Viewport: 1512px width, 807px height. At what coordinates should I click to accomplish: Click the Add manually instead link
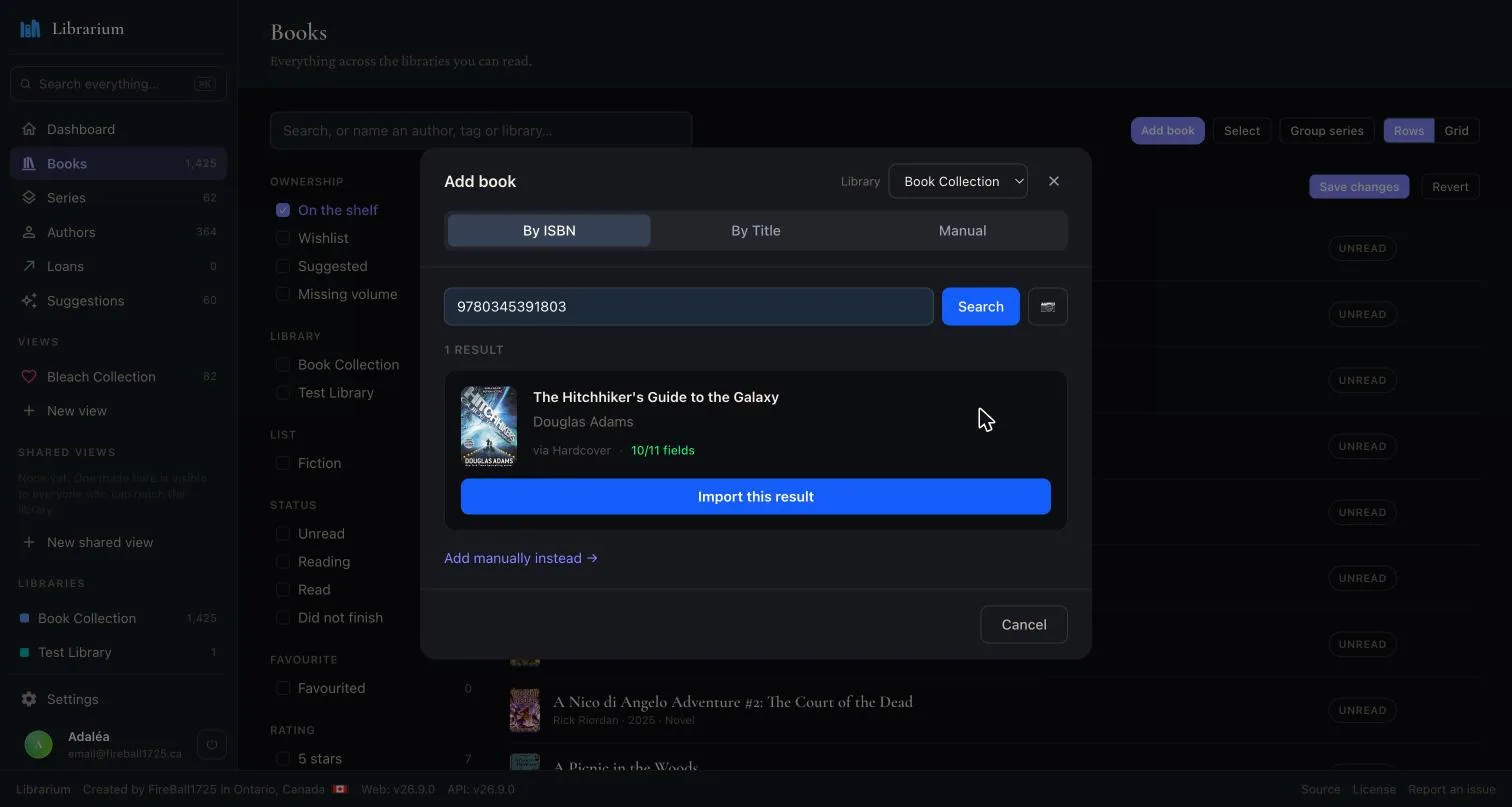pos(521,558)
